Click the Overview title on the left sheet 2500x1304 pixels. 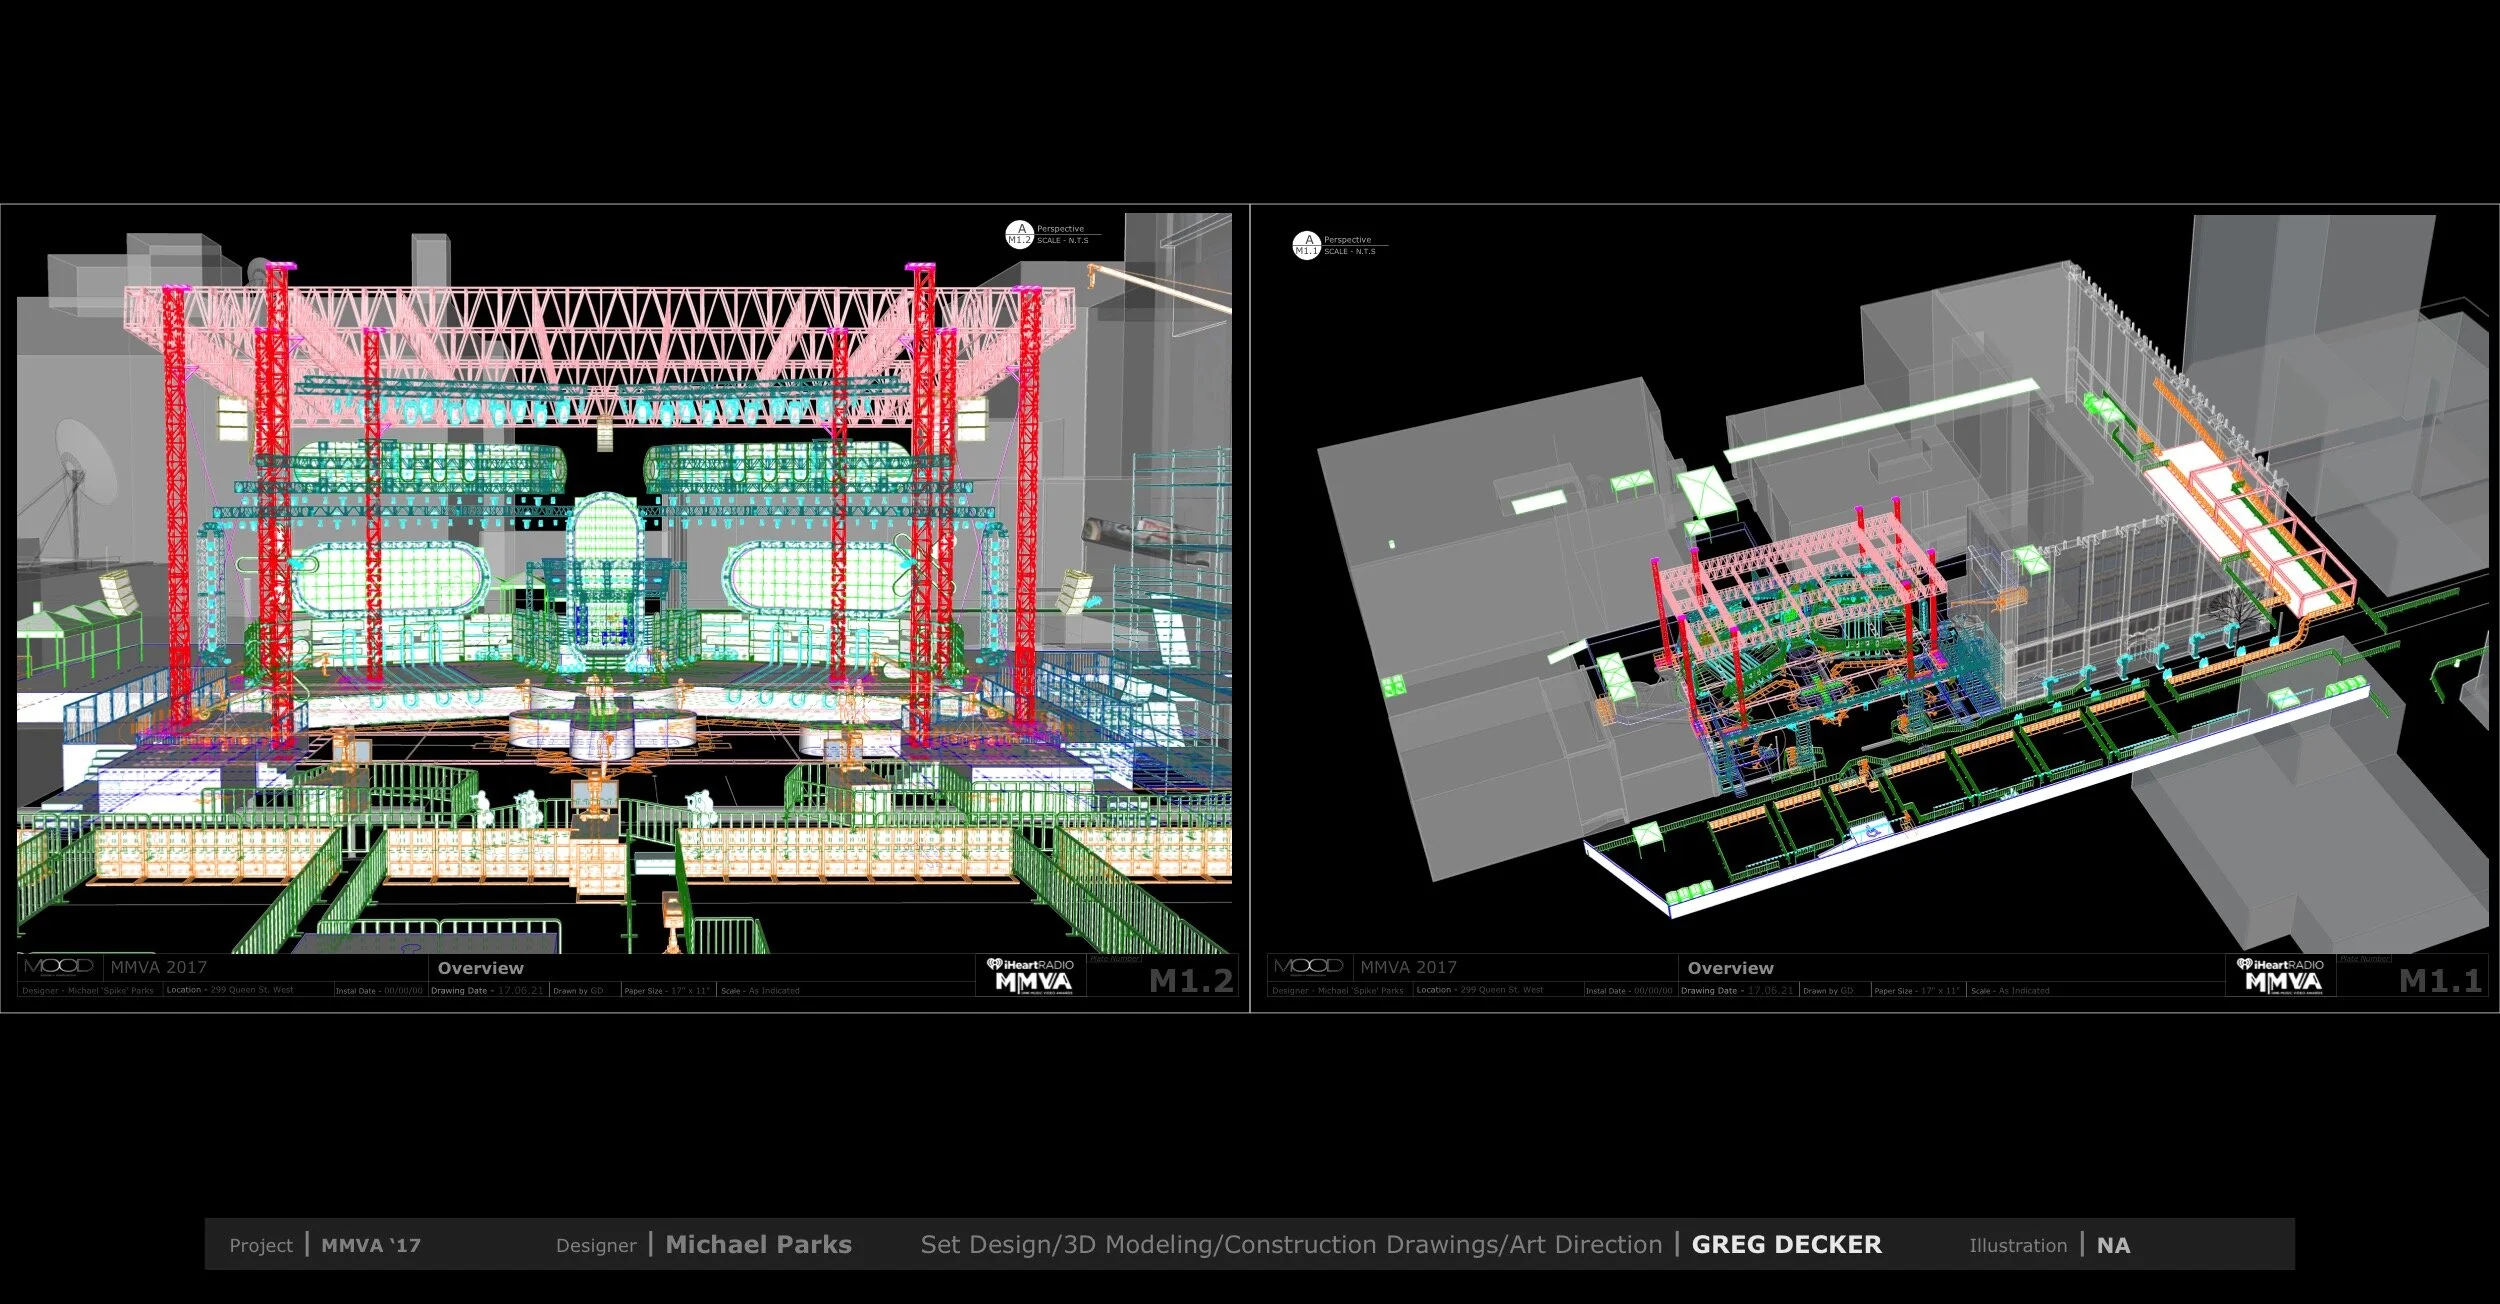click(x=480, y=968)
